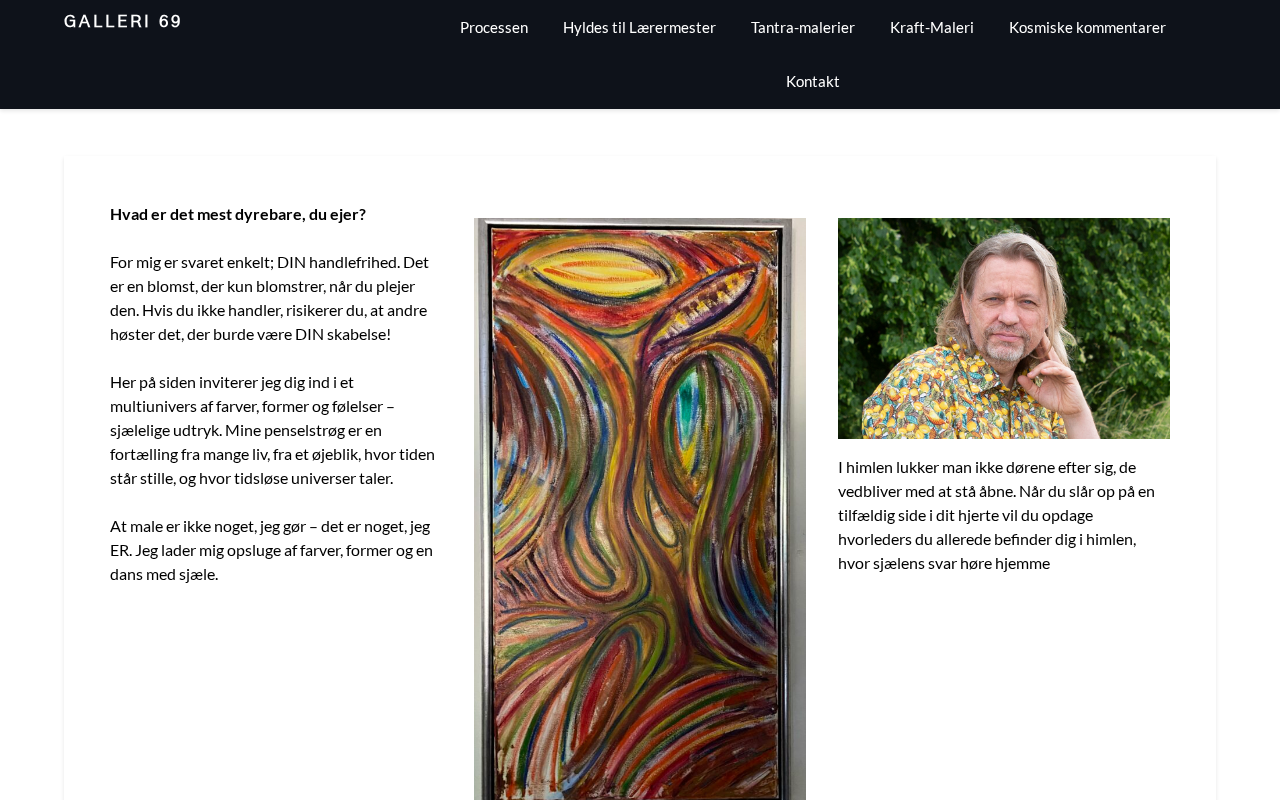1280x800 pixels.
Task: Click the portrait photo of the artist
Action: 1004,328
